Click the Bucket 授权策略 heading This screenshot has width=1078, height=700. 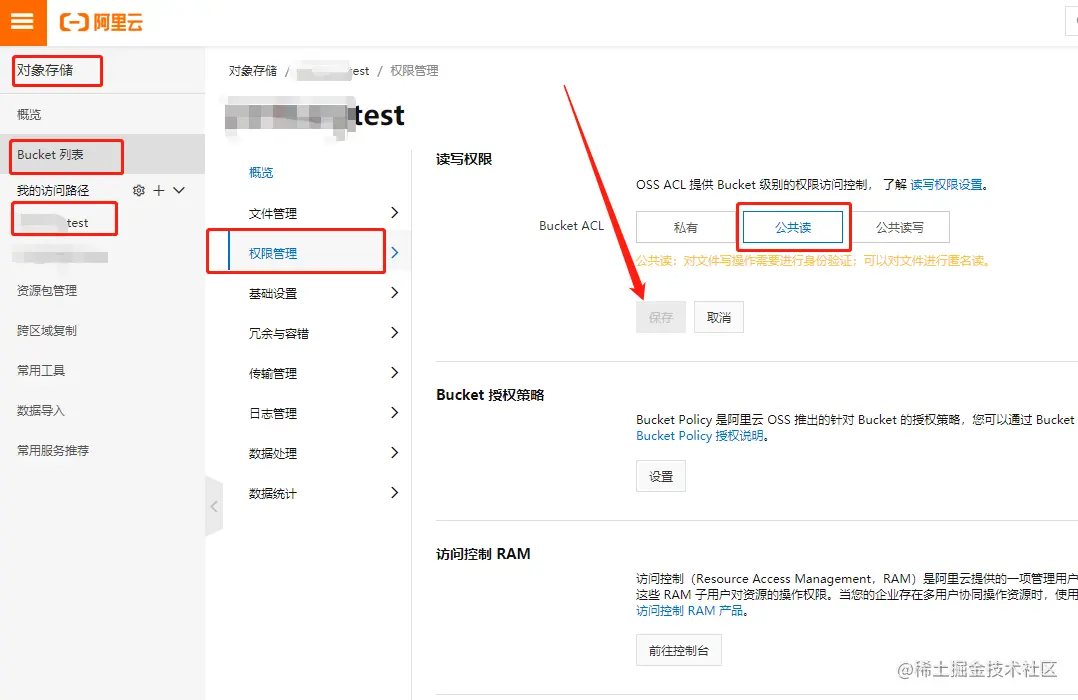pyautogui.click(x=490, y=395)
